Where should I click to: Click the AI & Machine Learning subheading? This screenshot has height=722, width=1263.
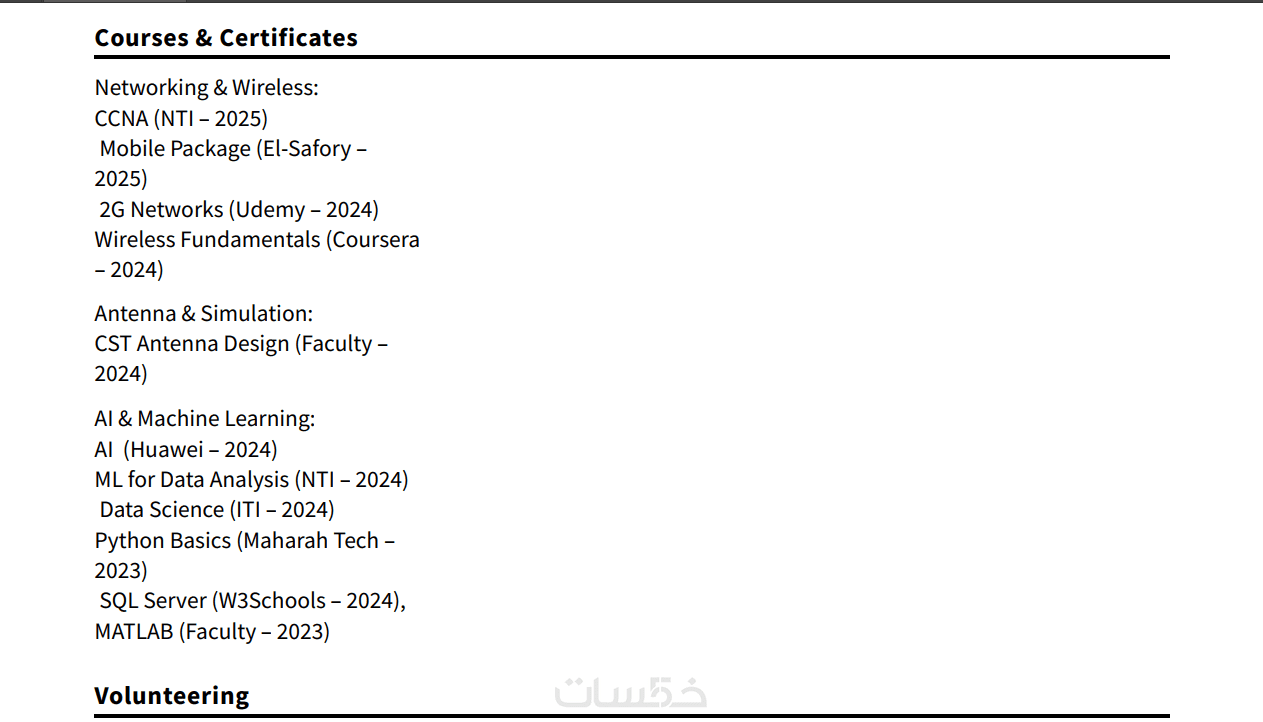(204, 419)
